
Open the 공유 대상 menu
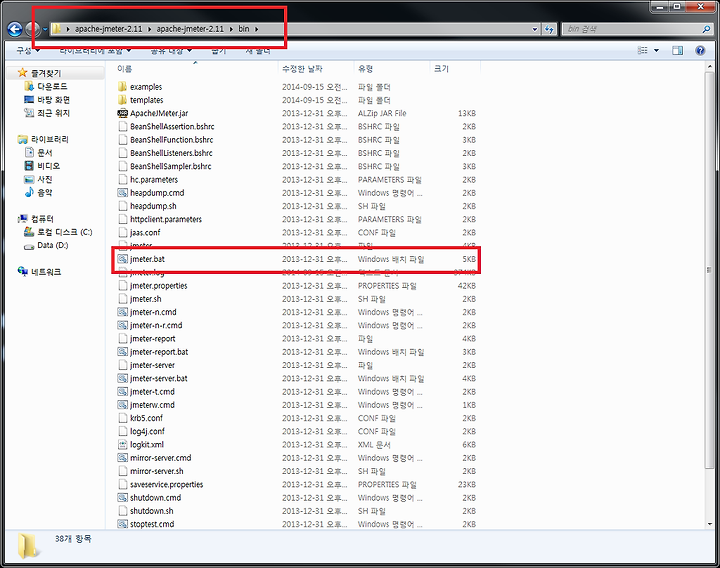171,51
